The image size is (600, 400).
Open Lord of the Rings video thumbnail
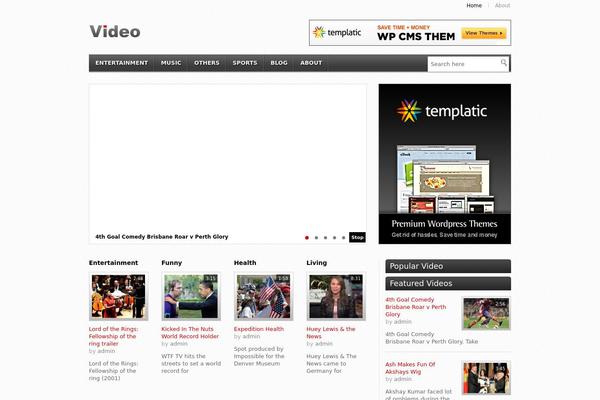pos(119,297)
